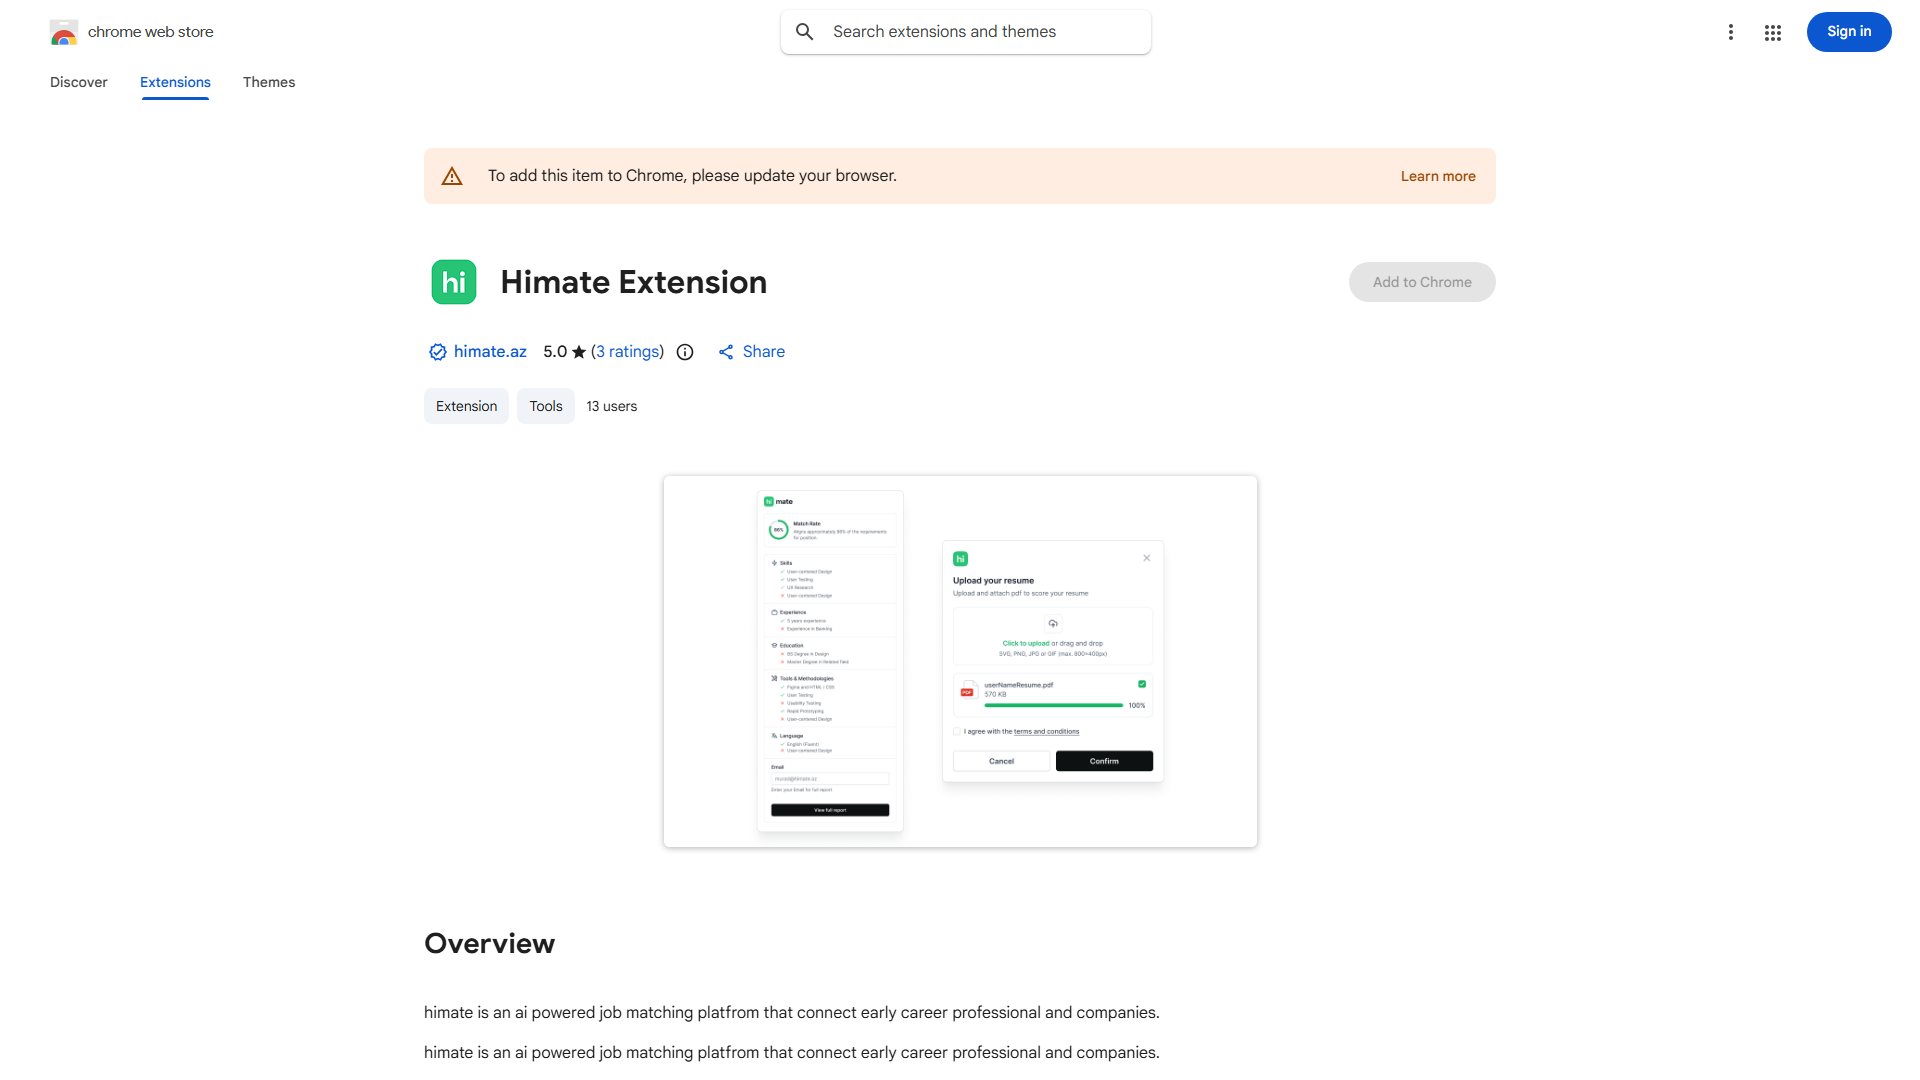
Task: Click the green Himate extension logo
Action: [453, 281]
